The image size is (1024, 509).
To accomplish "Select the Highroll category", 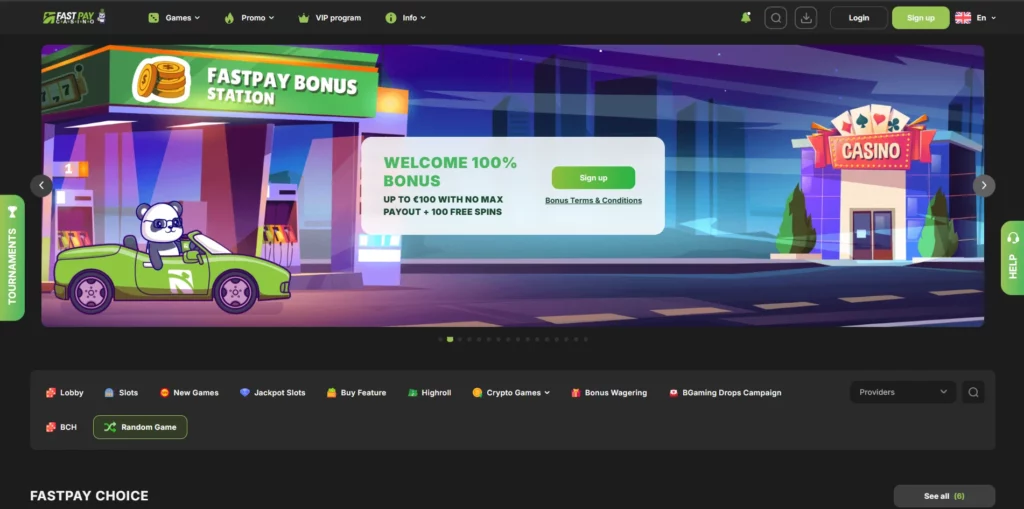I will [x=429, y=393].
